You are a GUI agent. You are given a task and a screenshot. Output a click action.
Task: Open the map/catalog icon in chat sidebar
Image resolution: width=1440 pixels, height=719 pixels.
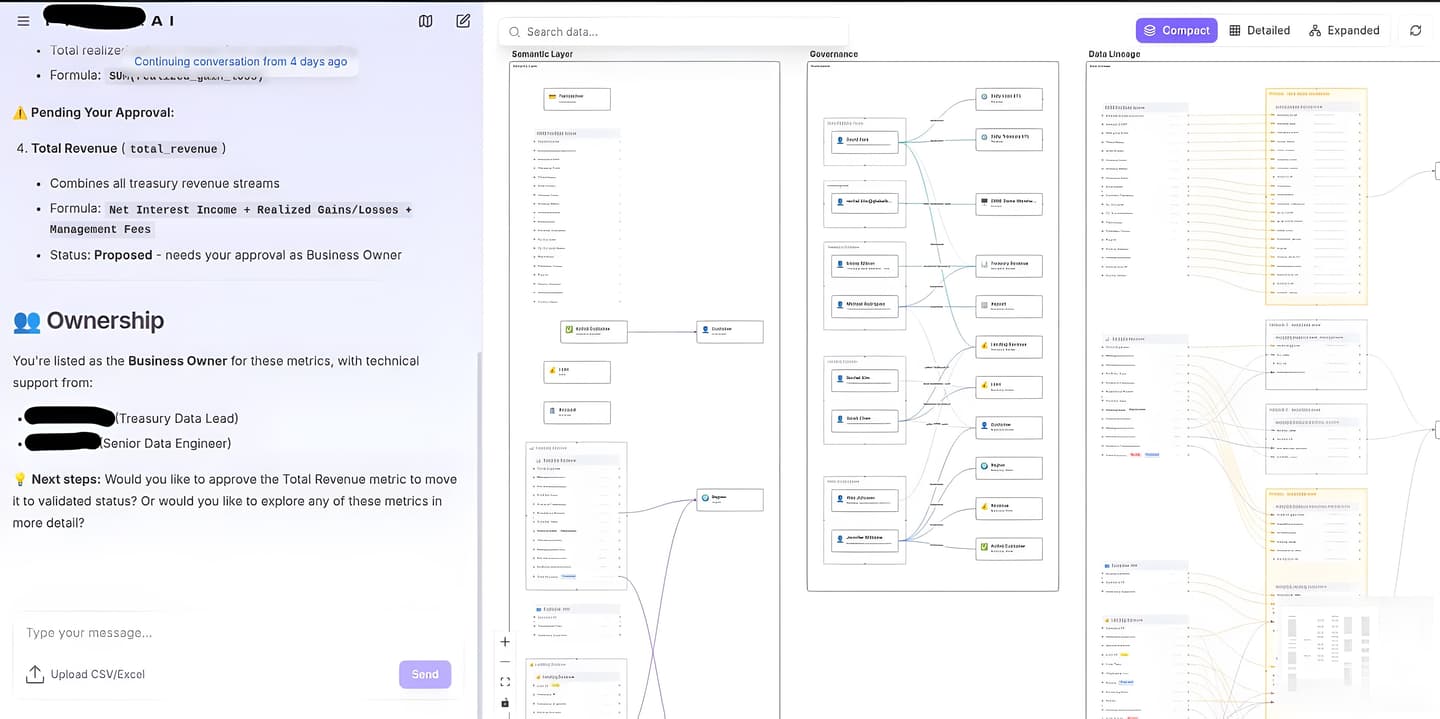tap(425, 20)
